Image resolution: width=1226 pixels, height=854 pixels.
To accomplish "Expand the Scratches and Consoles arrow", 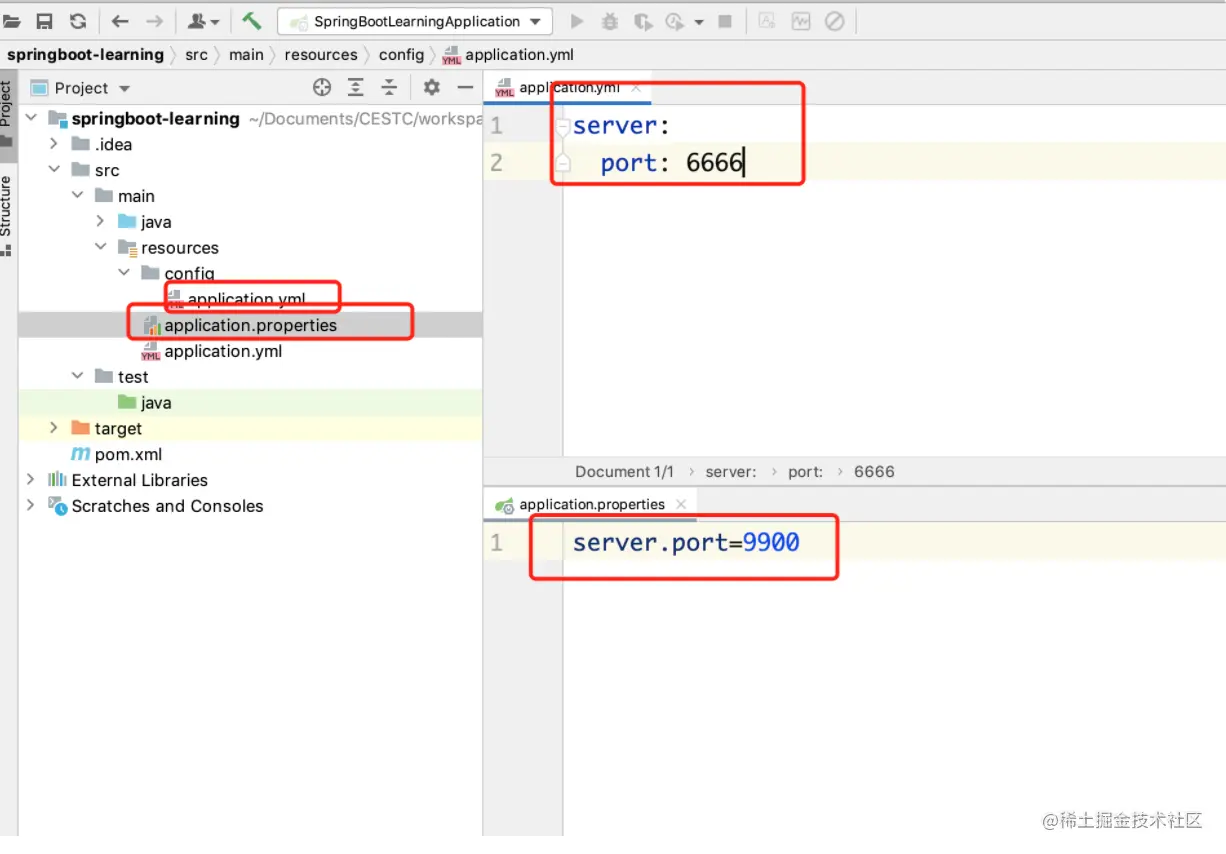I will click(x=31, y=506).
